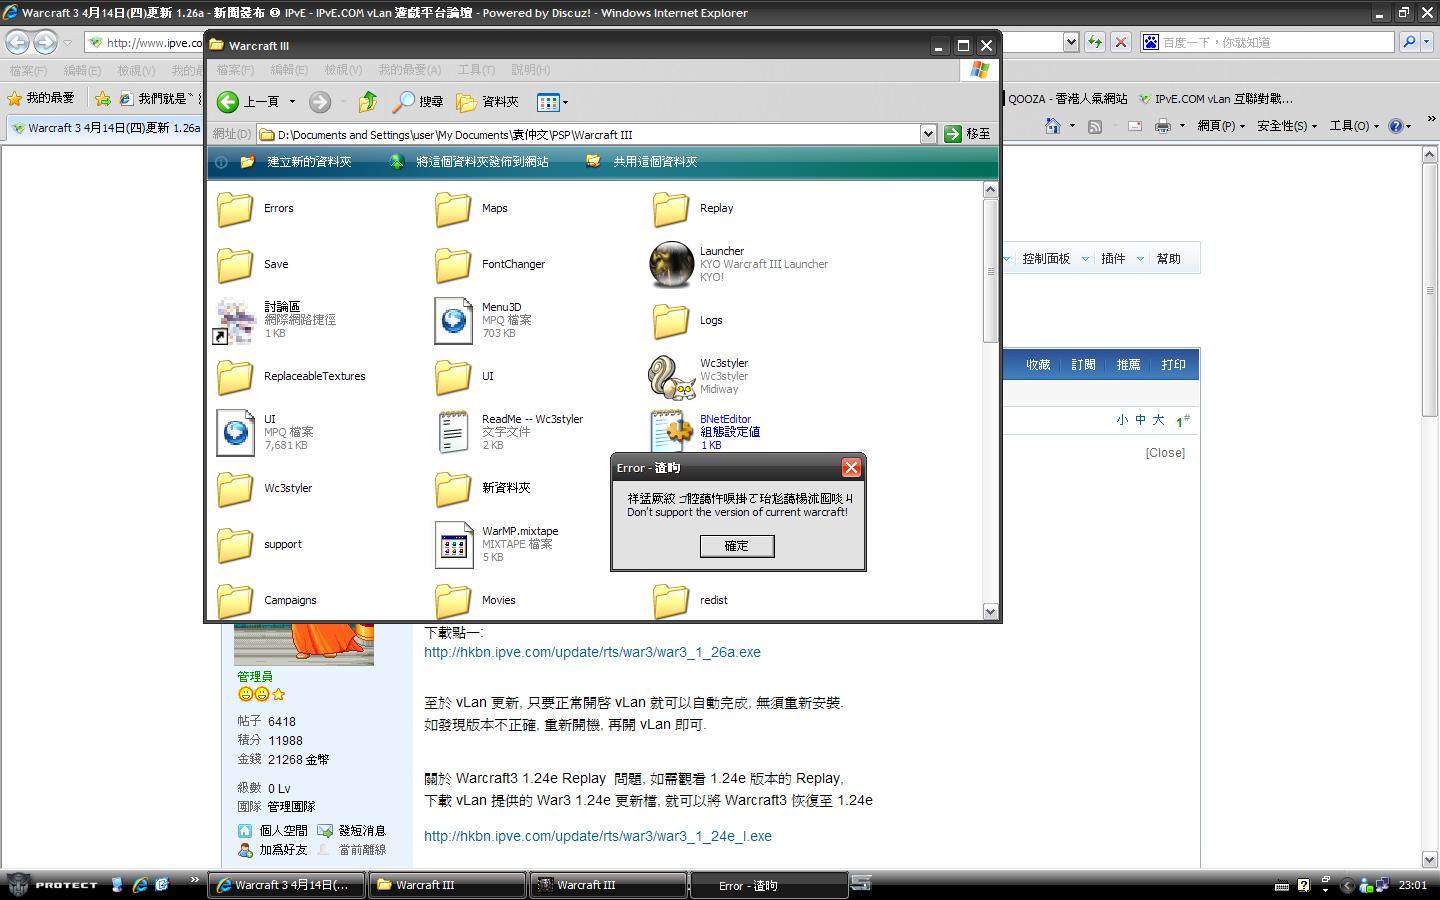Click the OK button in Error dialog

pyautogui.click(x=737, y=546)
